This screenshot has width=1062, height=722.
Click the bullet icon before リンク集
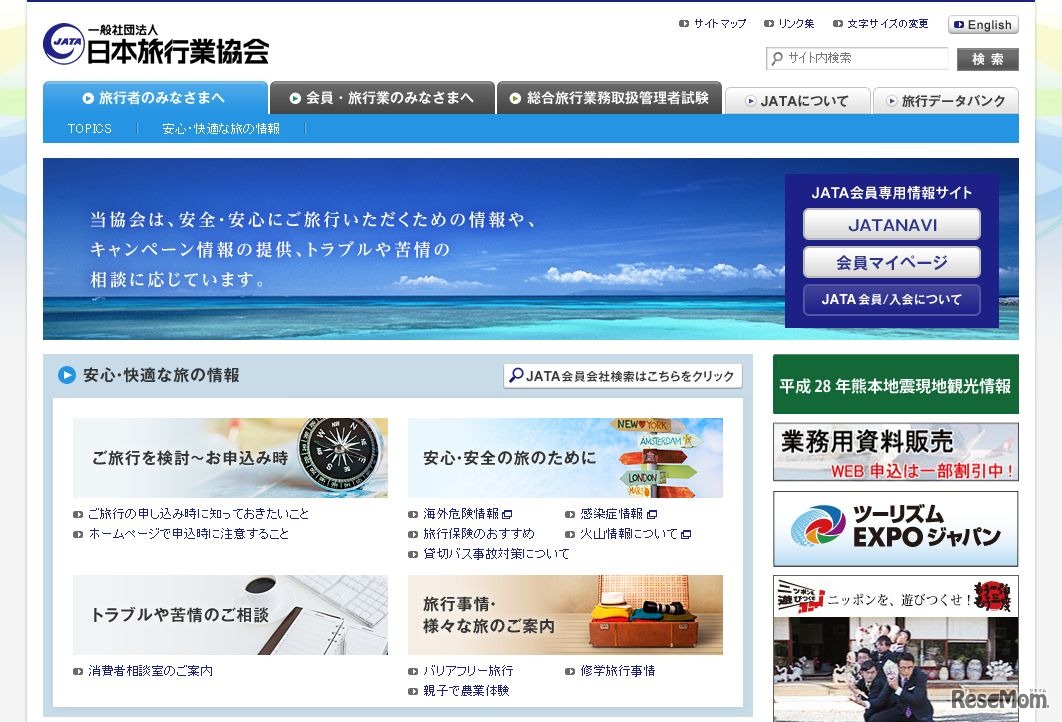[x=769, y=24]
